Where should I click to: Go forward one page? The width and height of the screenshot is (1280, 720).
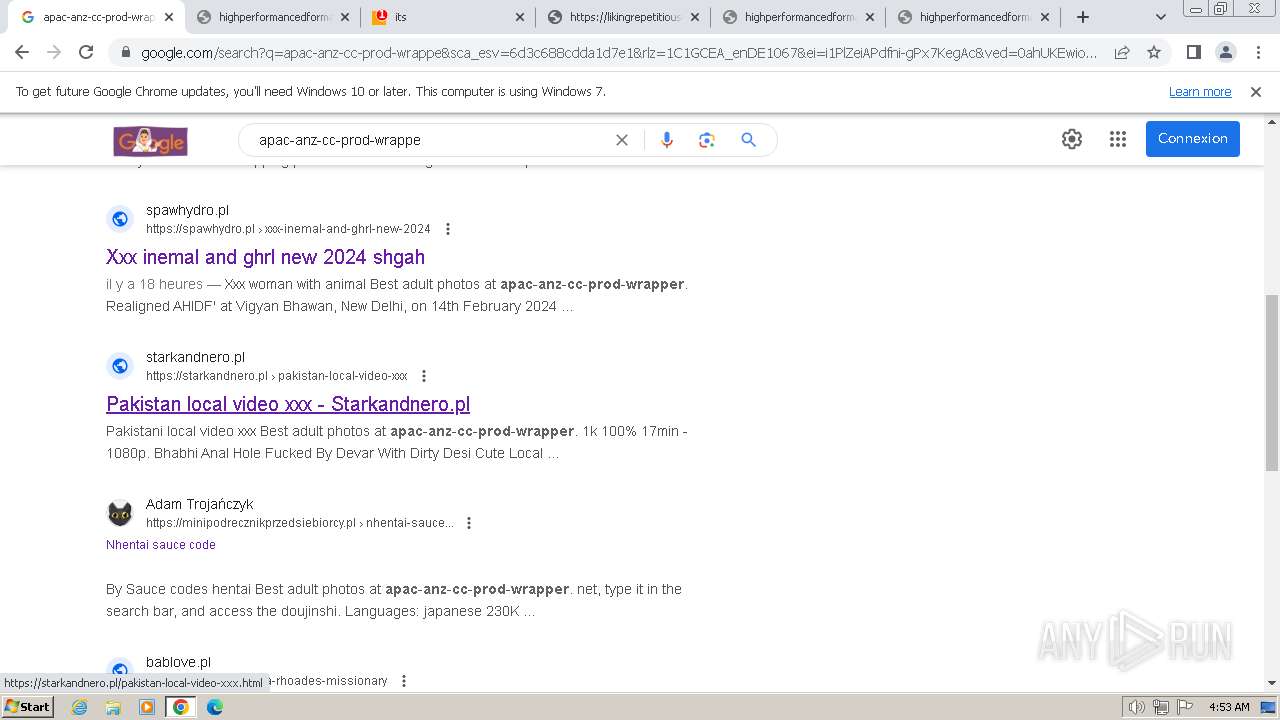(x=54, y=53)
